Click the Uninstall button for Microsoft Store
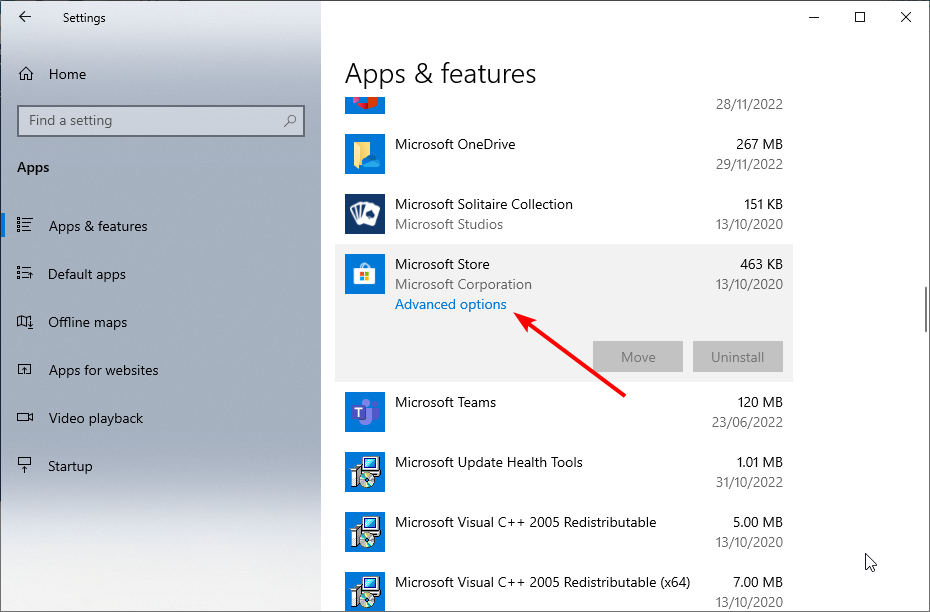Image resolution: width=930 pixels, height=612 pixels. click(738, 356)
